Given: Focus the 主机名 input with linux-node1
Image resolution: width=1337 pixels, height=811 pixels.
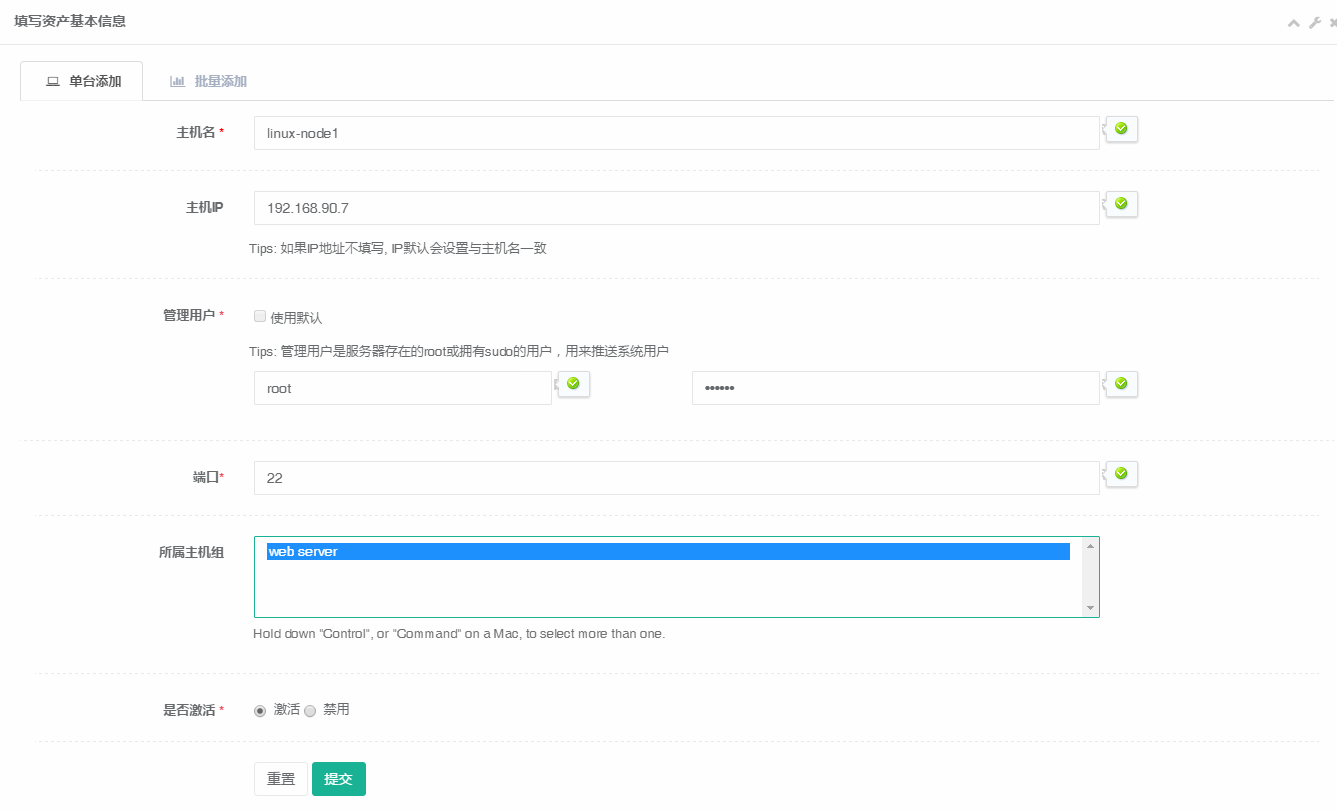Looking at the screenshot, I should [676, 133].
